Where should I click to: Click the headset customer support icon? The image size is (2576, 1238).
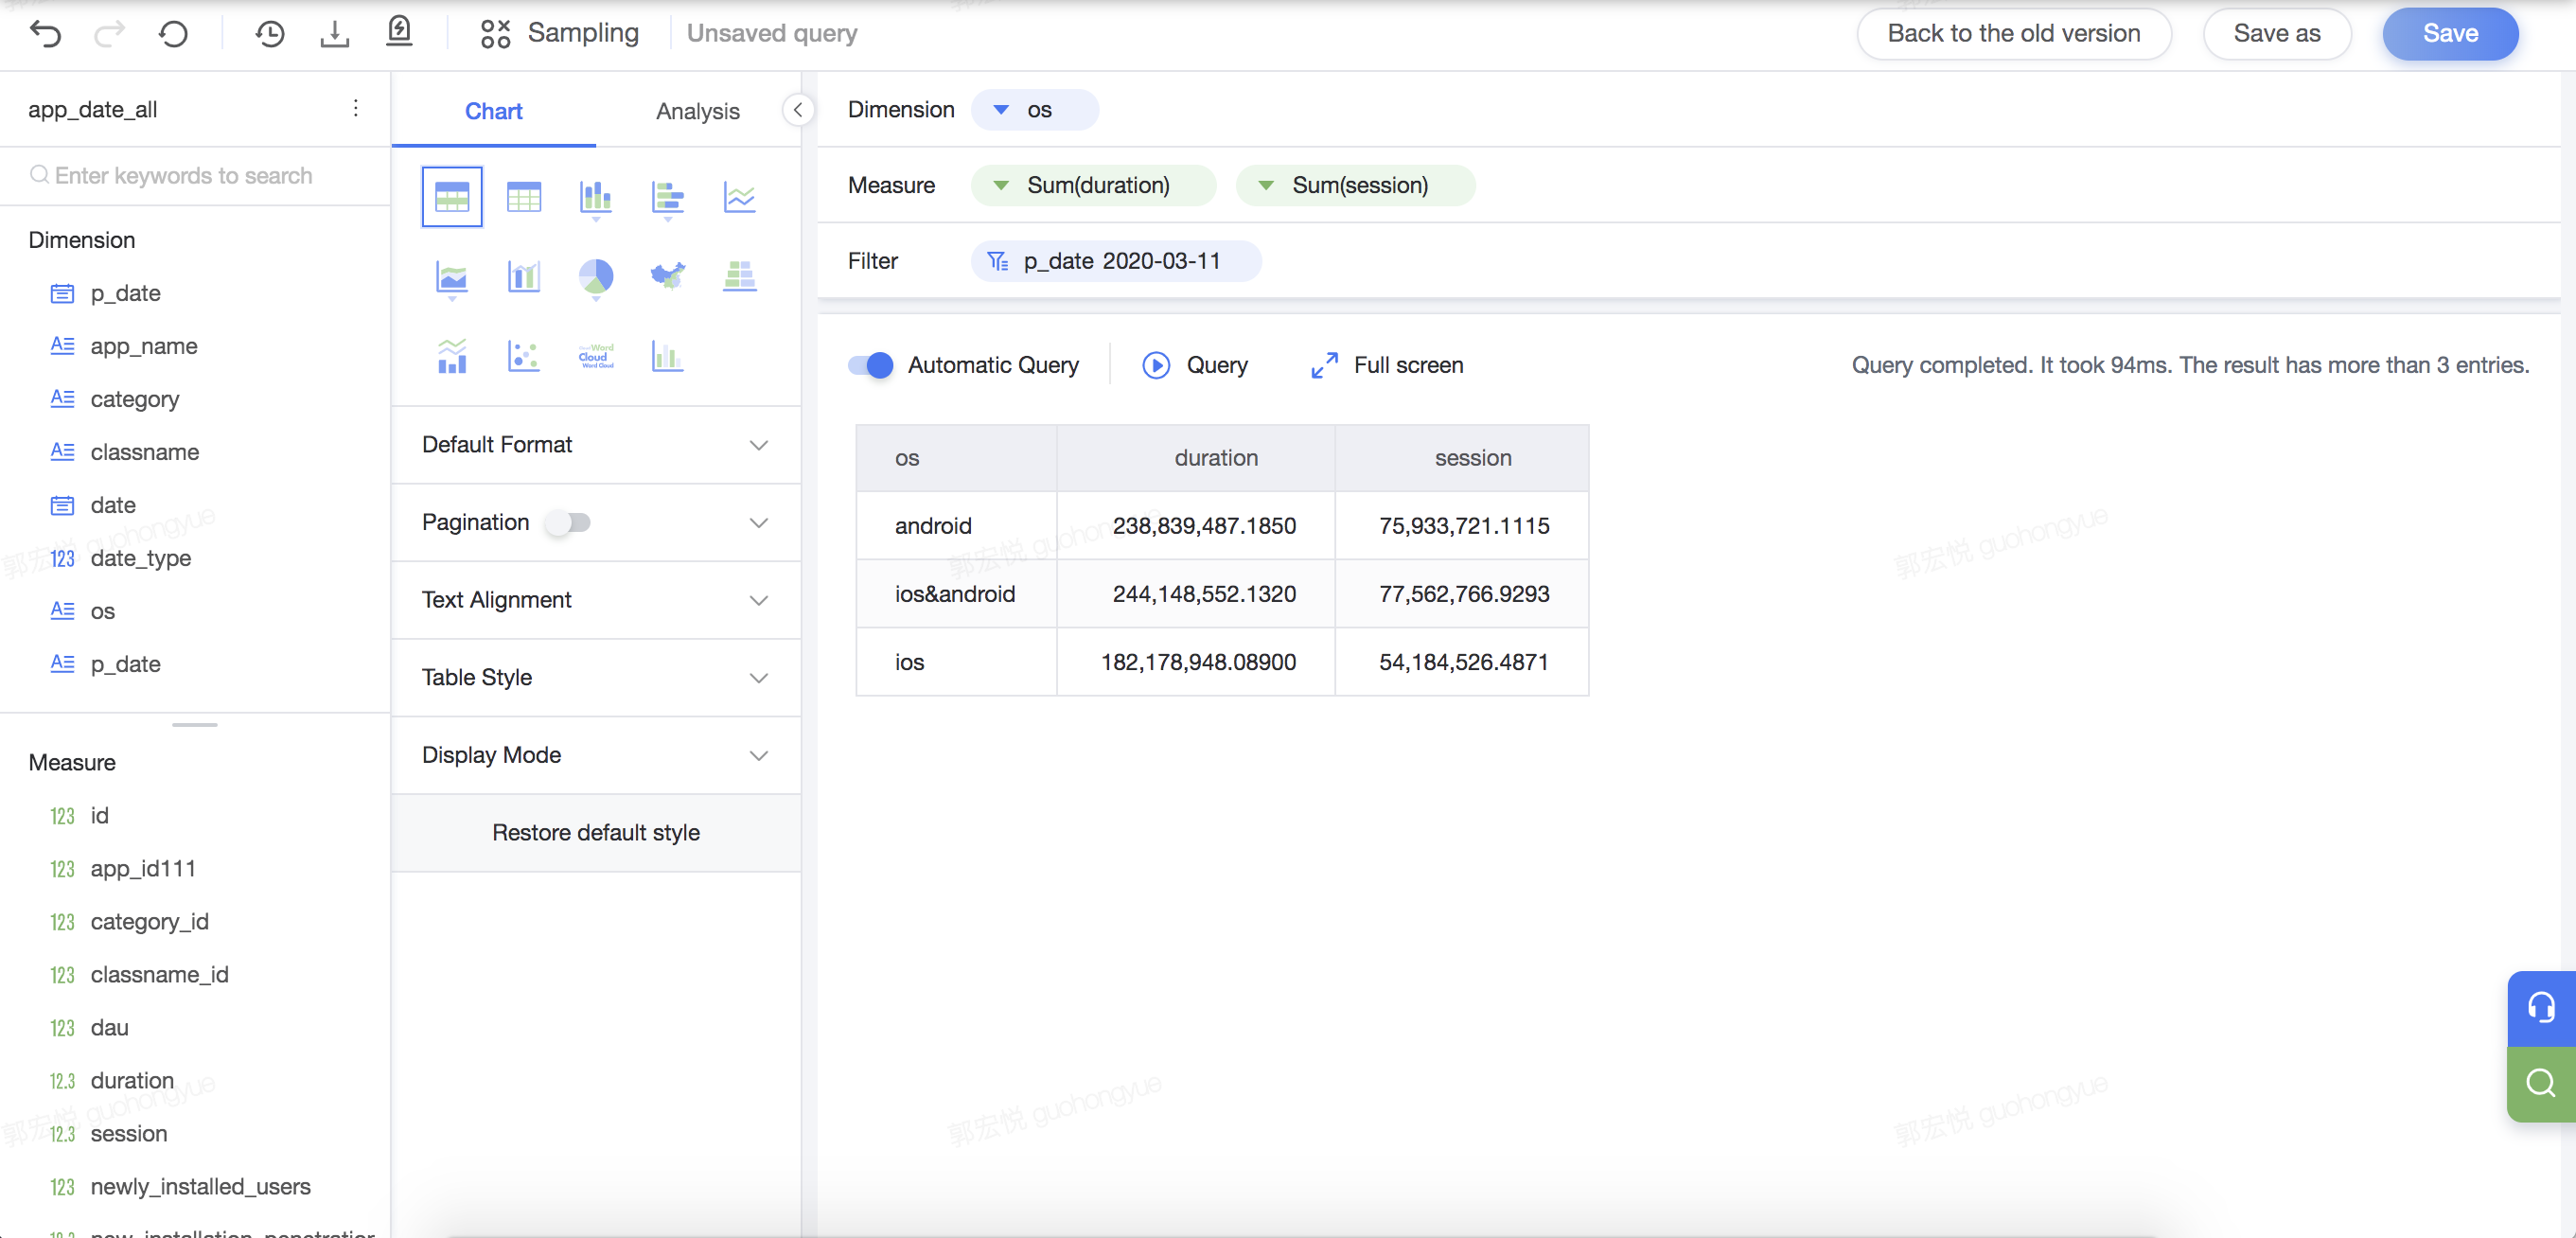[2541, 1009]
